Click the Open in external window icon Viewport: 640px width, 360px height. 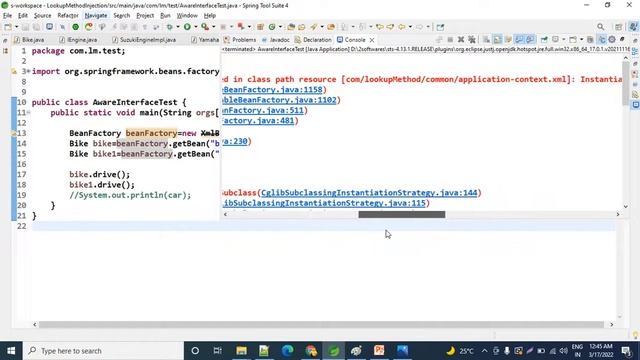(440, 27)
